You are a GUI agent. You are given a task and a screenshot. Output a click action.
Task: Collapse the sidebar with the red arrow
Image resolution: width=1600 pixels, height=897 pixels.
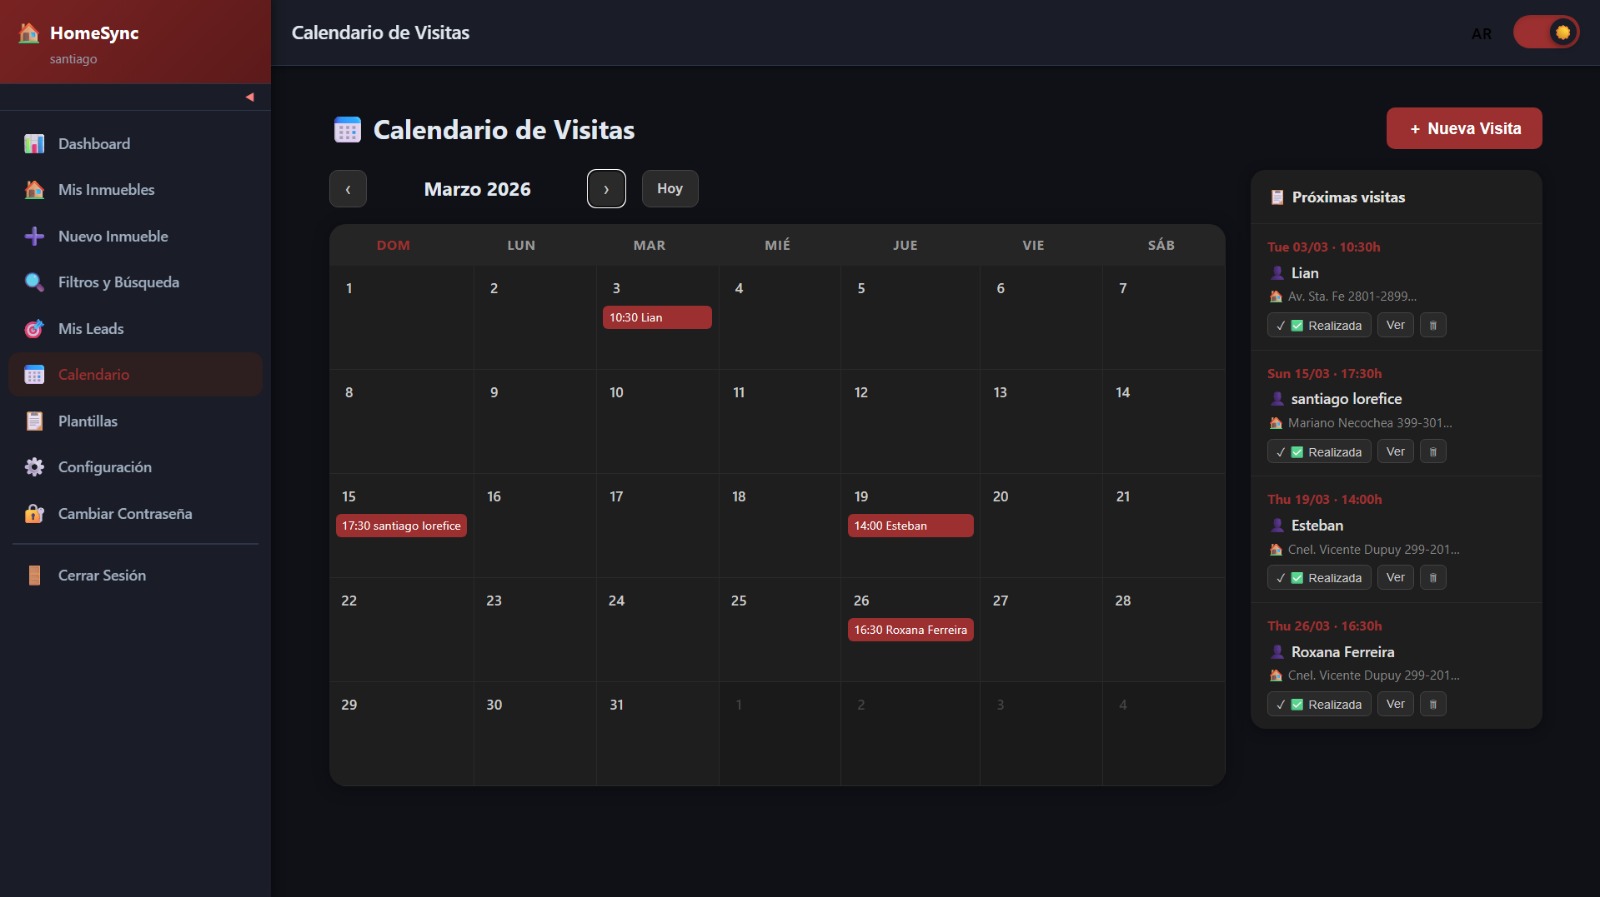click(250, 97)
